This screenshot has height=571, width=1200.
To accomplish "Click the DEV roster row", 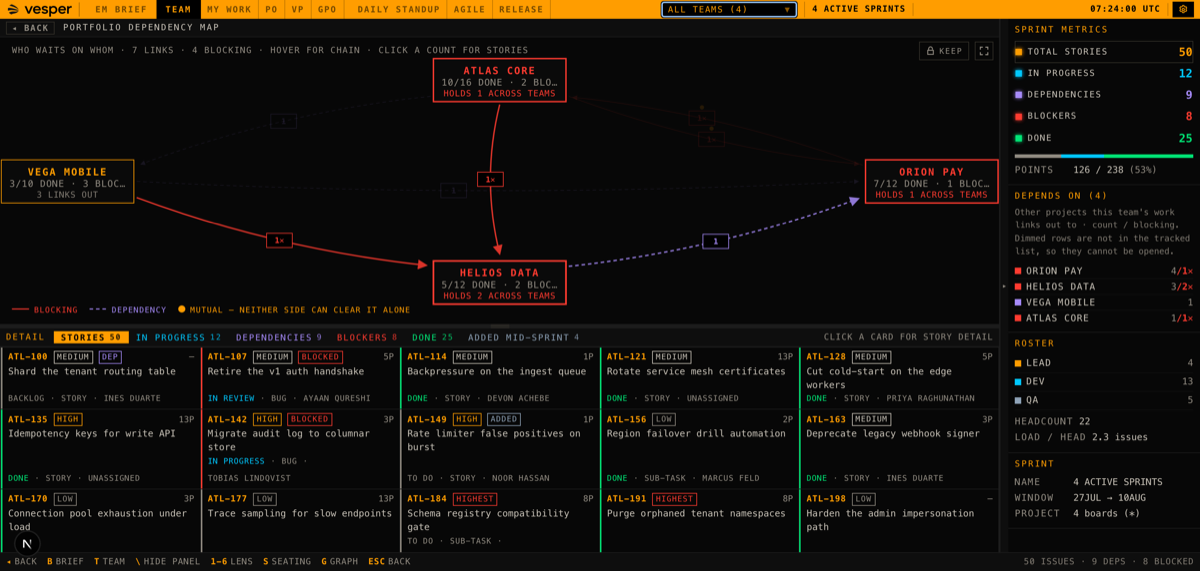I will pyautogui.click(x=1103, y=381).
